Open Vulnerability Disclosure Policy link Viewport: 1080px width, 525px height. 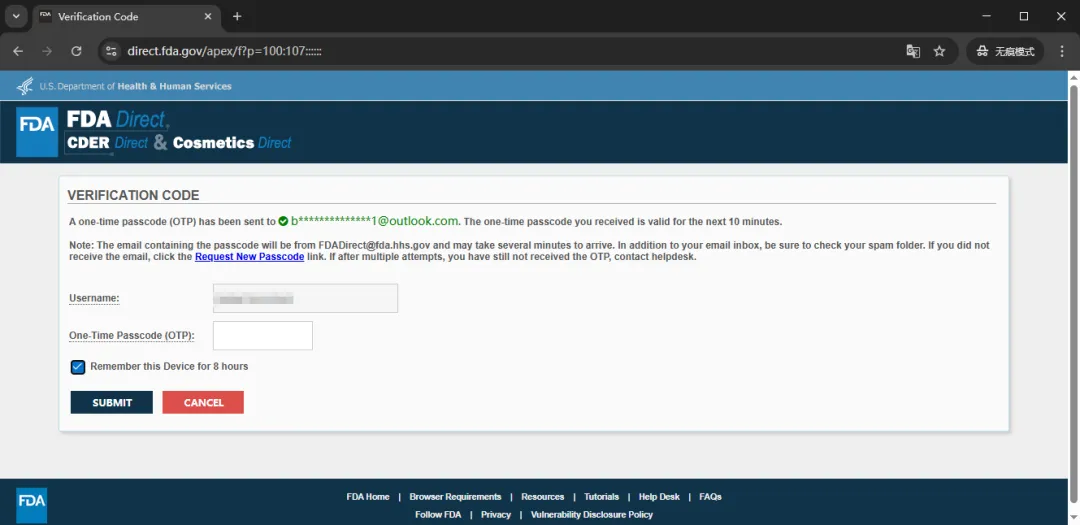point(592,515)
